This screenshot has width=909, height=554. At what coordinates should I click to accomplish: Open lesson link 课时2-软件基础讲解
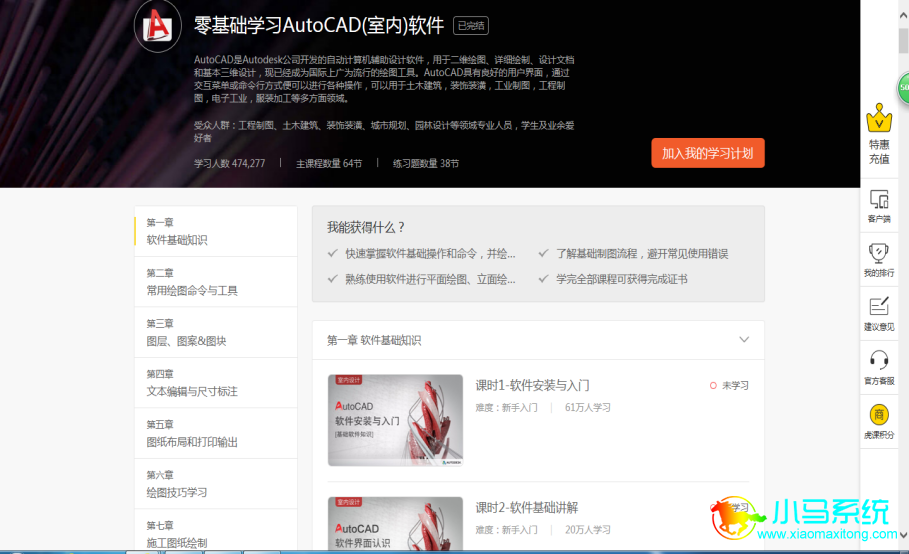(x=526, y=508)
